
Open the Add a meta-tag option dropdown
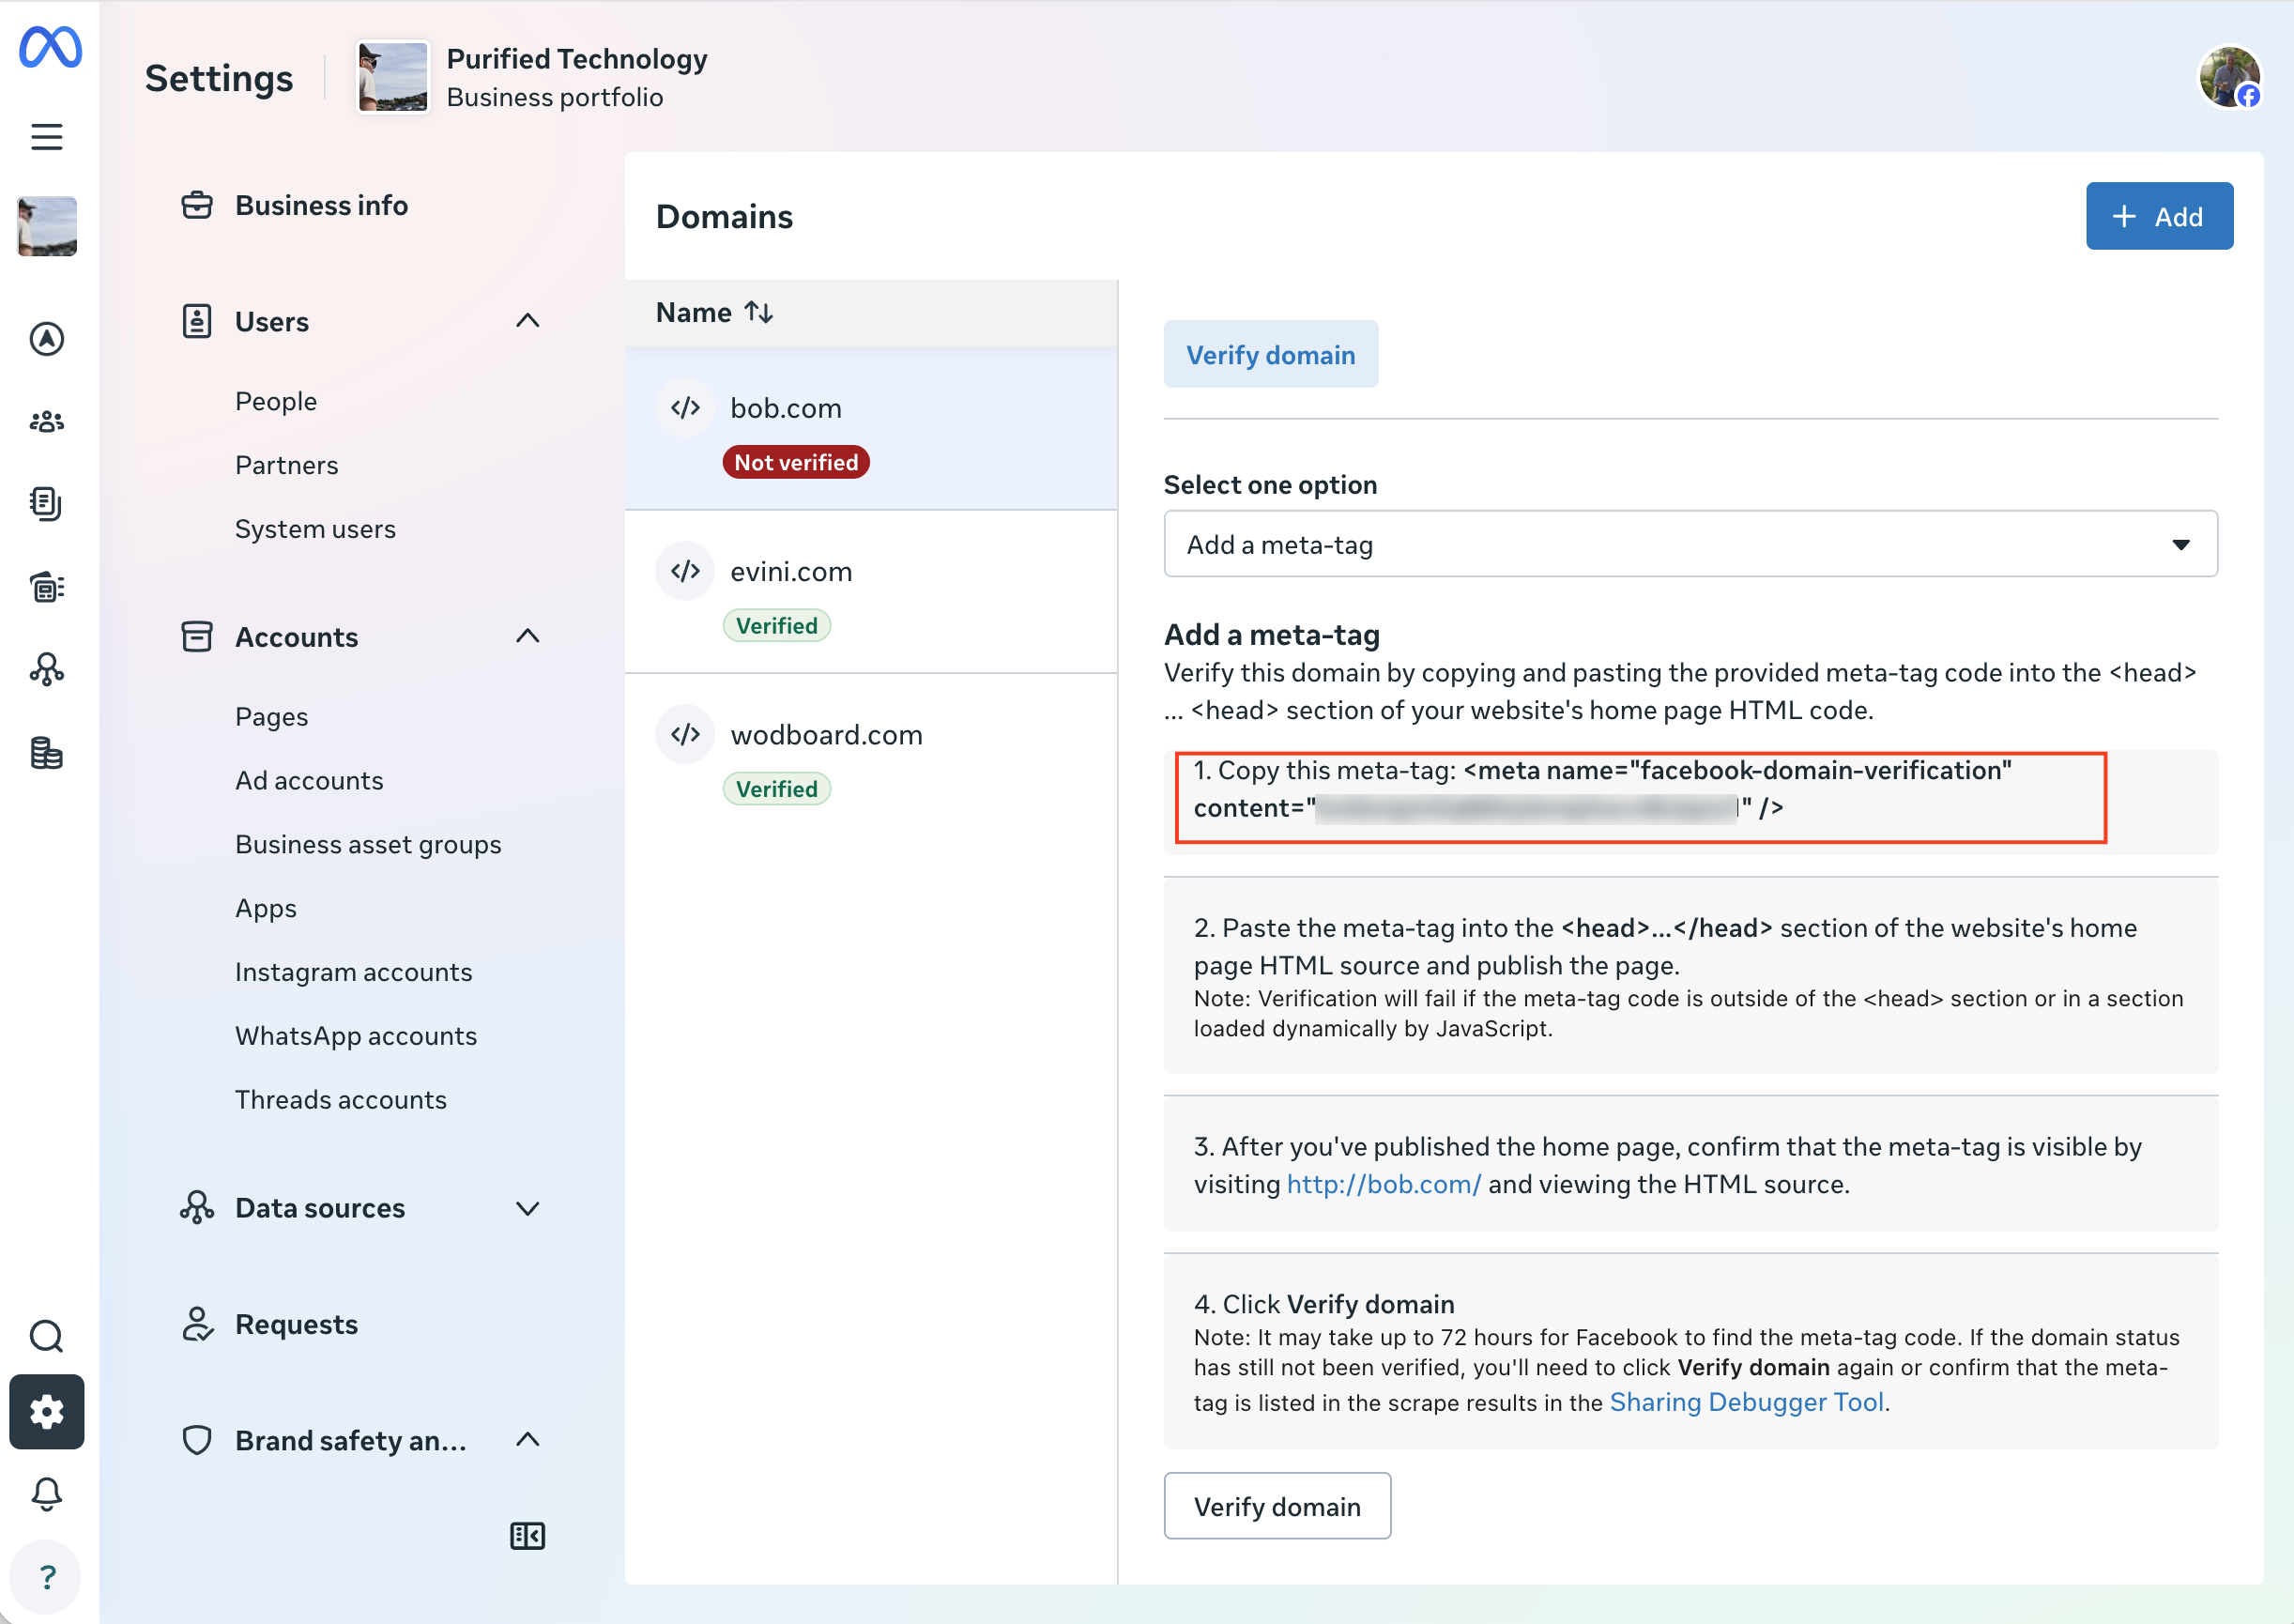click(x=1690, y=544)
